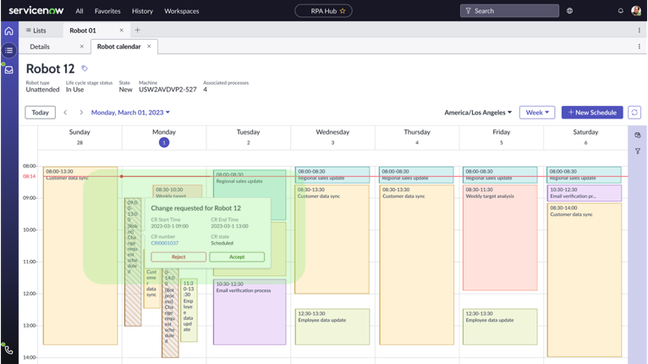Screen dimensions: 648x364
Task: Open the CR0001037 change request link
Action: (164, 243)
